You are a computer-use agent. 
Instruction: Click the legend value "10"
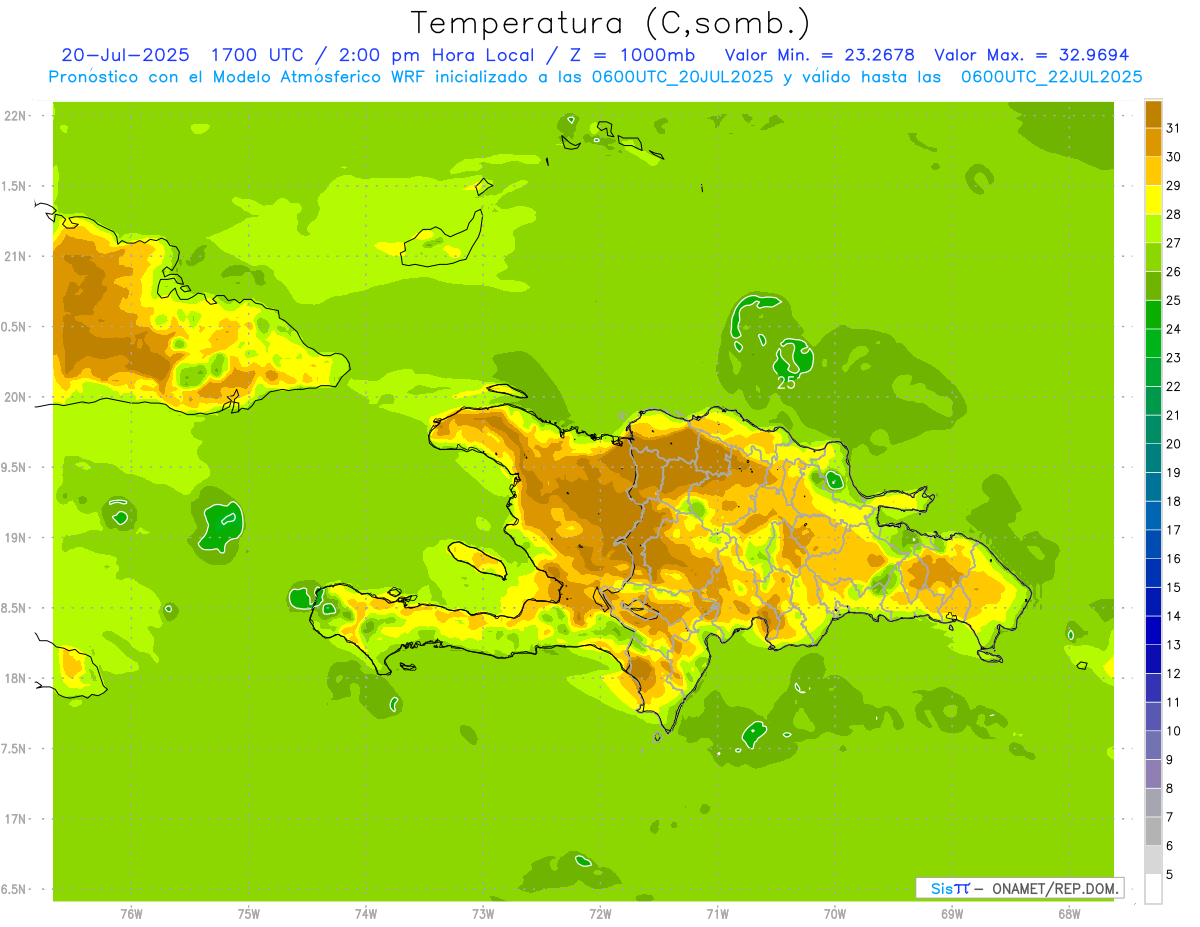[1174, 731]
